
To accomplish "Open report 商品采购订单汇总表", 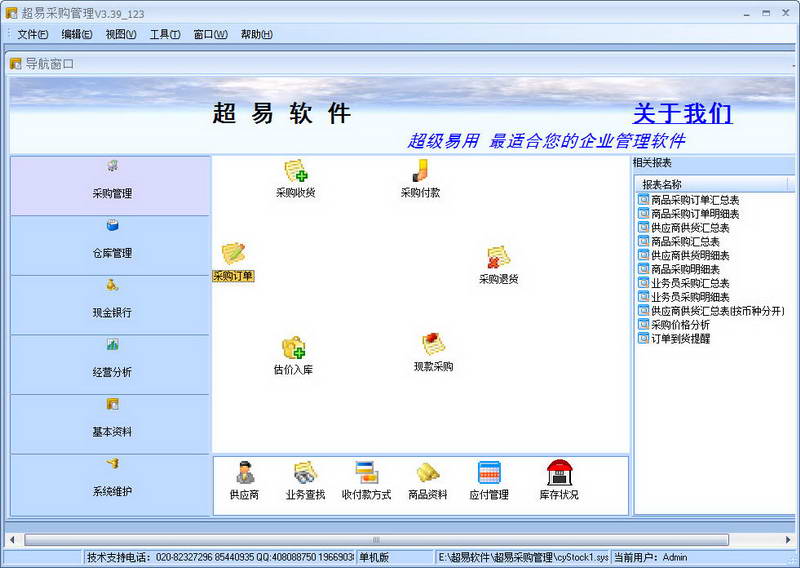I will 688,200.
